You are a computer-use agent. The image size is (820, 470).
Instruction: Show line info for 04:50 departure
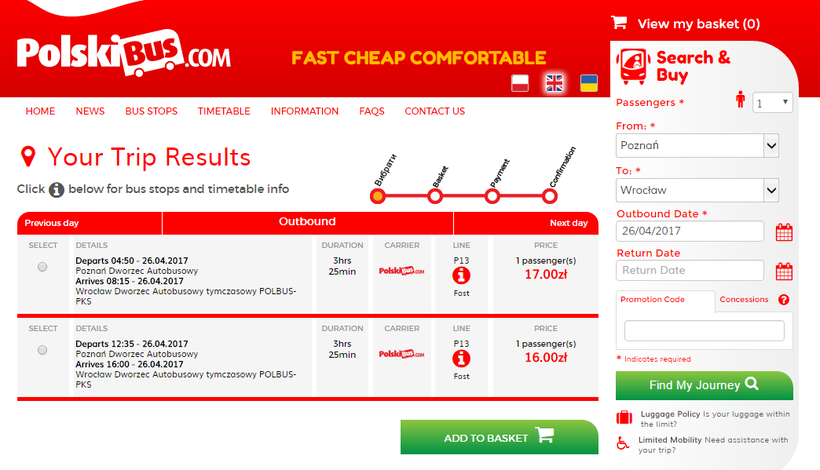click(x=461, y=276)
